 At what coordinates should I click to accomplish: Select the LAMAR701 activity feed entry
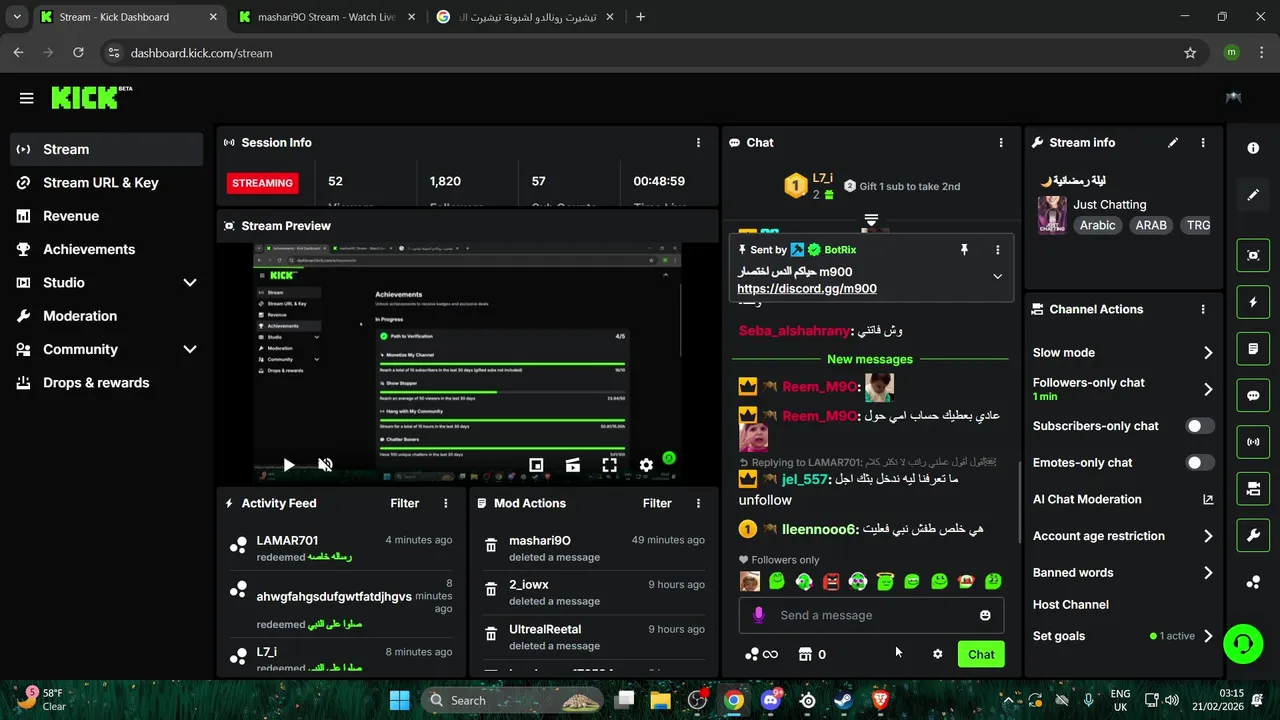(340, 548)
